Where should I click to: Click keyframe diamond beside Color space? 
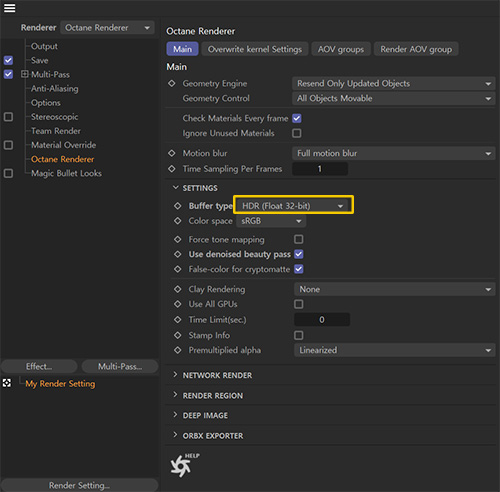point(178,221)
